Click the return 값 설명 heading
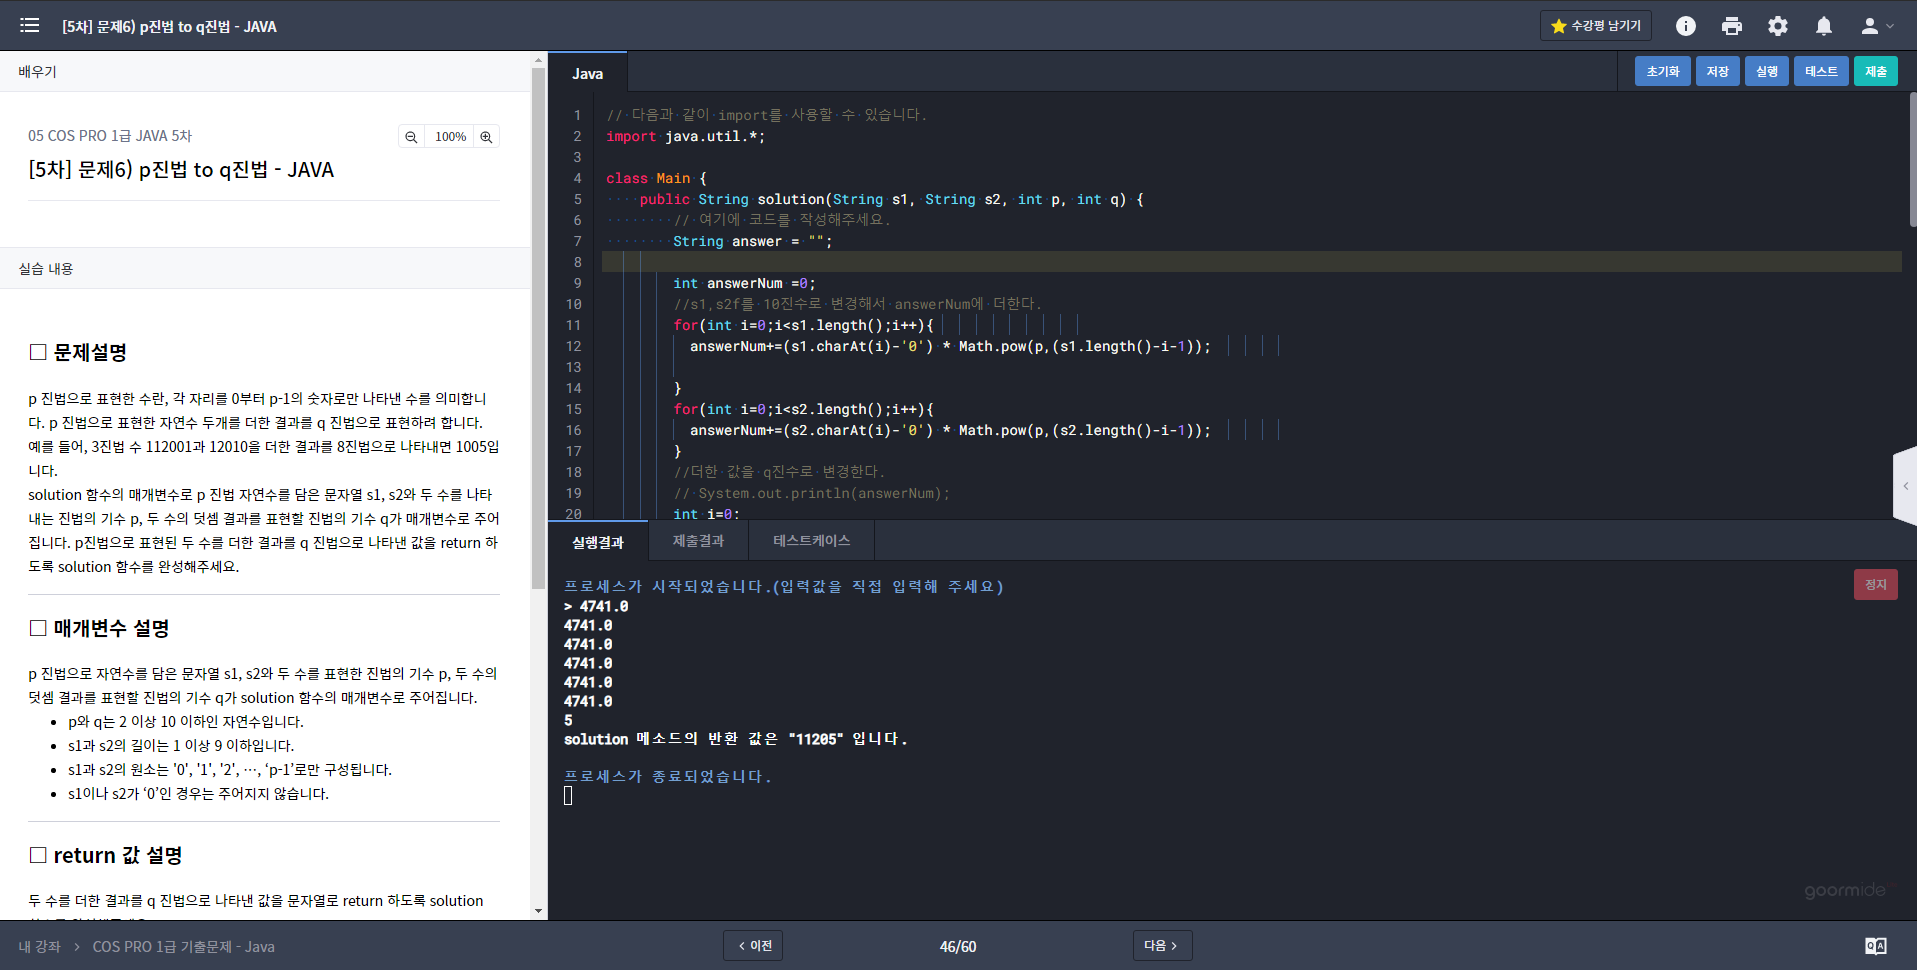Screen dimensions: 1917x970 click(x=106, y=855)
